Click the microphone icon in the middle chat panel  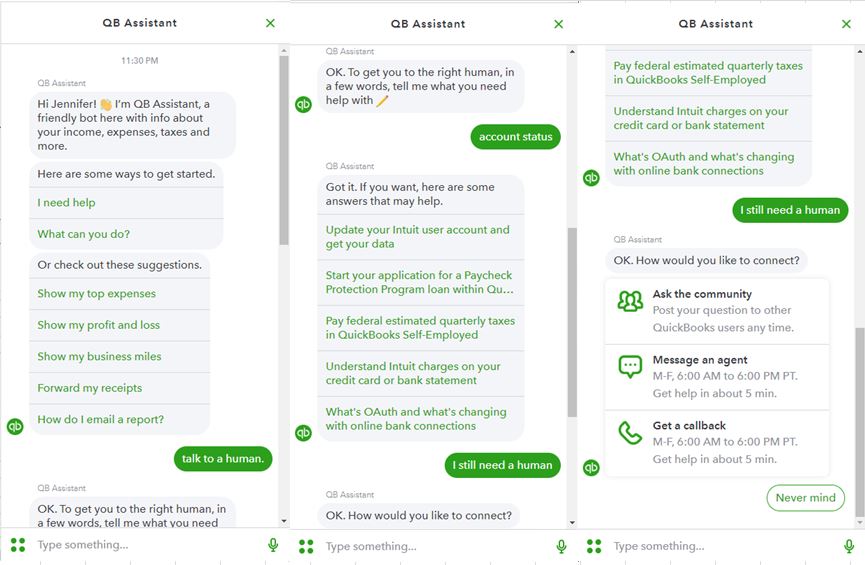pyautogui.click(x=561, y=546)
